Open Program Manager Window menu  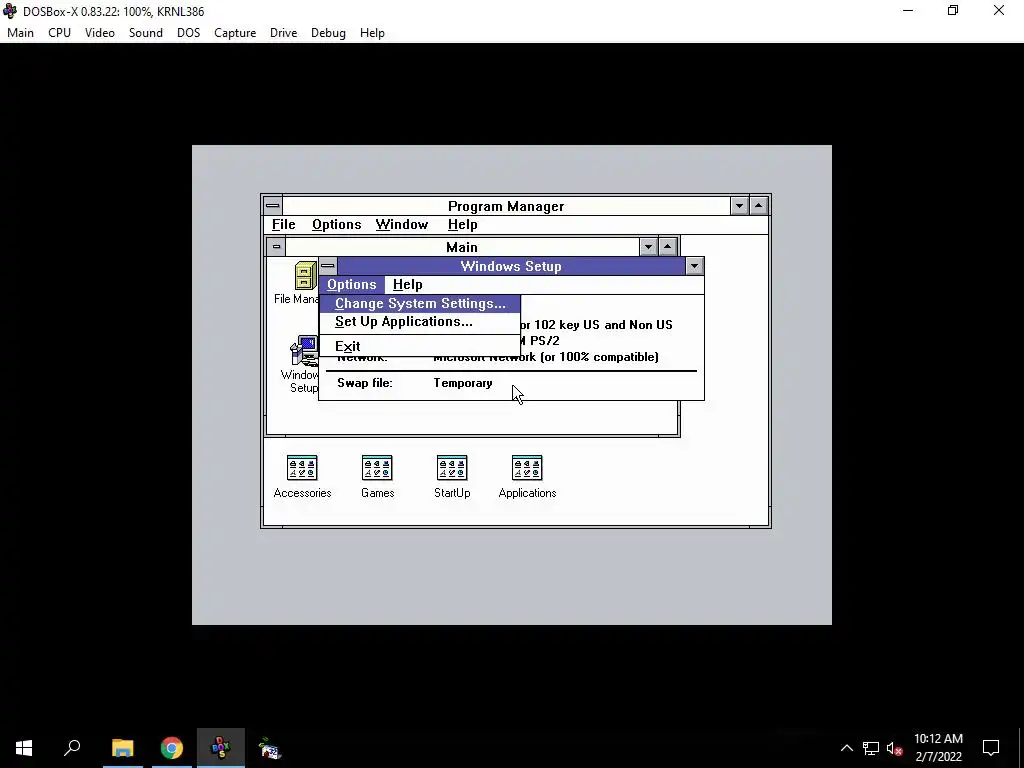(402, 225)
